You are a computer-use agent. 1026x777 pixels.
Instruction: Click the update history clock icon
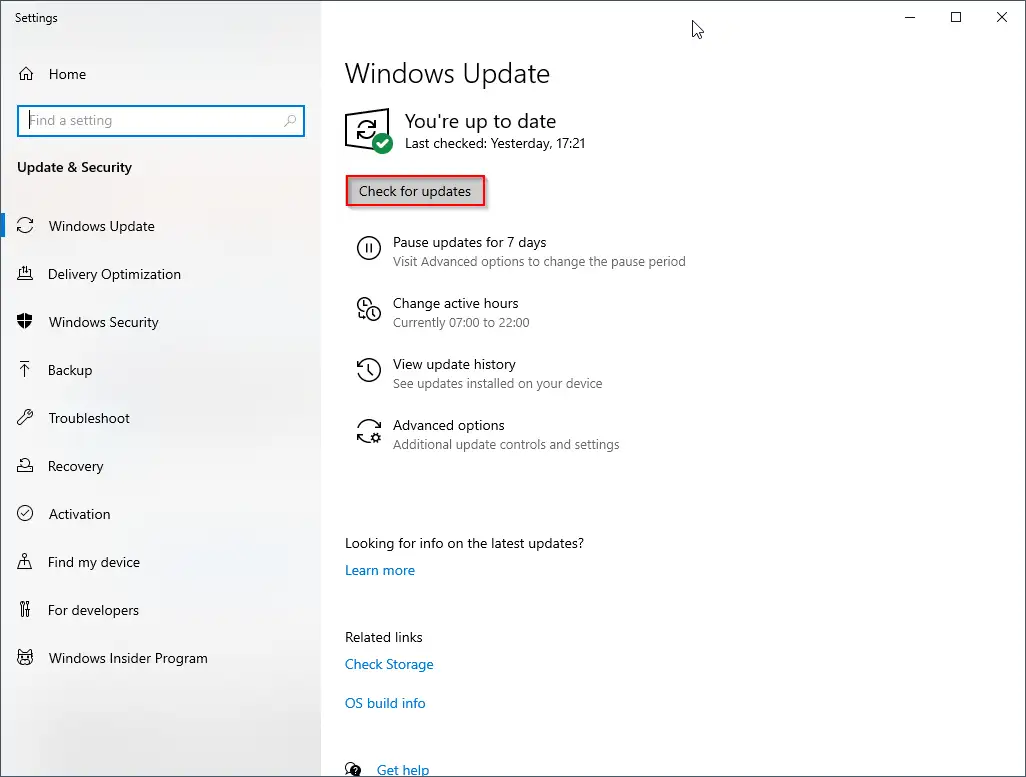tap(368, 370)
